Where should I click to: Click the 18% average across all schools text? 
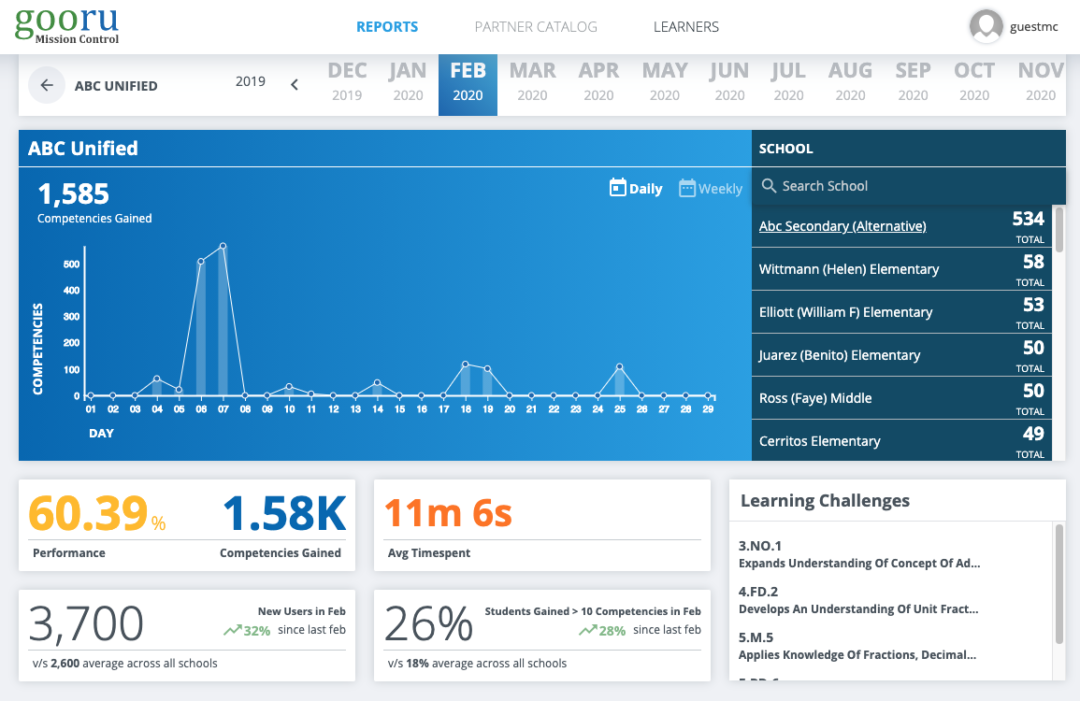pos(477,663)
